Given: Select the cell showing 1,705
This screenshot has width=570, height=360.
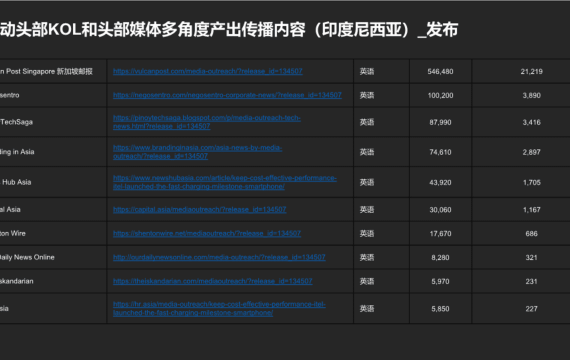Looking at the screenshot, I should (x=531, y=182).
